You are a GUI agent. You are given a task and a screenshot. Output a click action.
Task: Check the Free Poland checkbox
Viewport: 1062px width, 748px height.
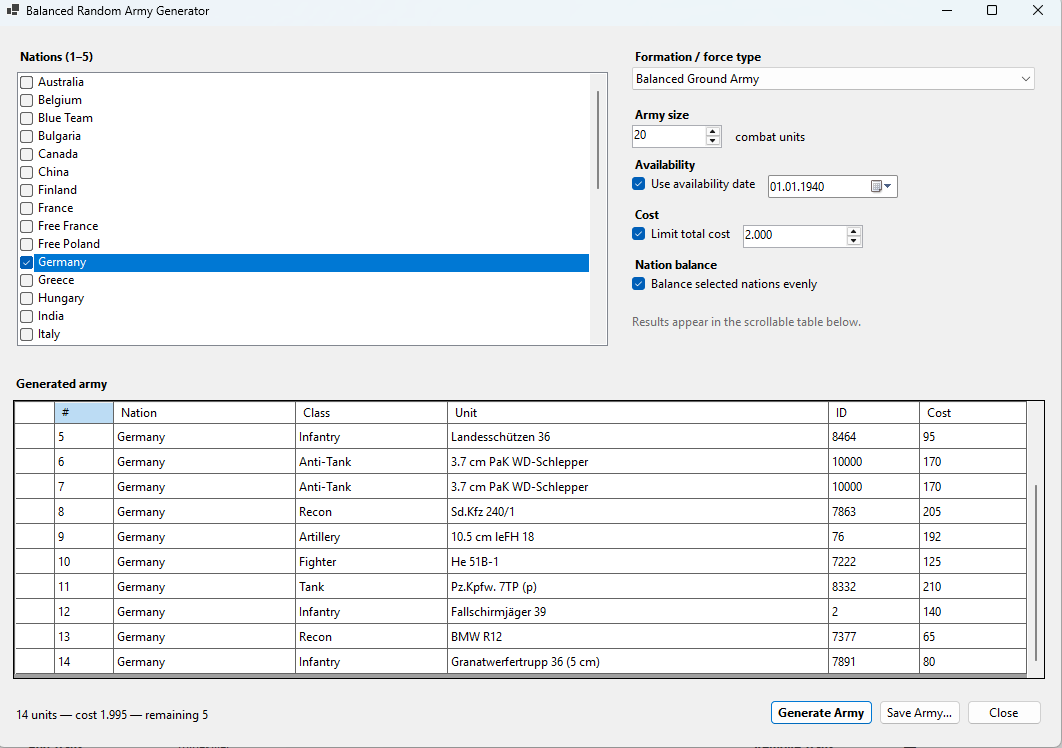point(26,244)
